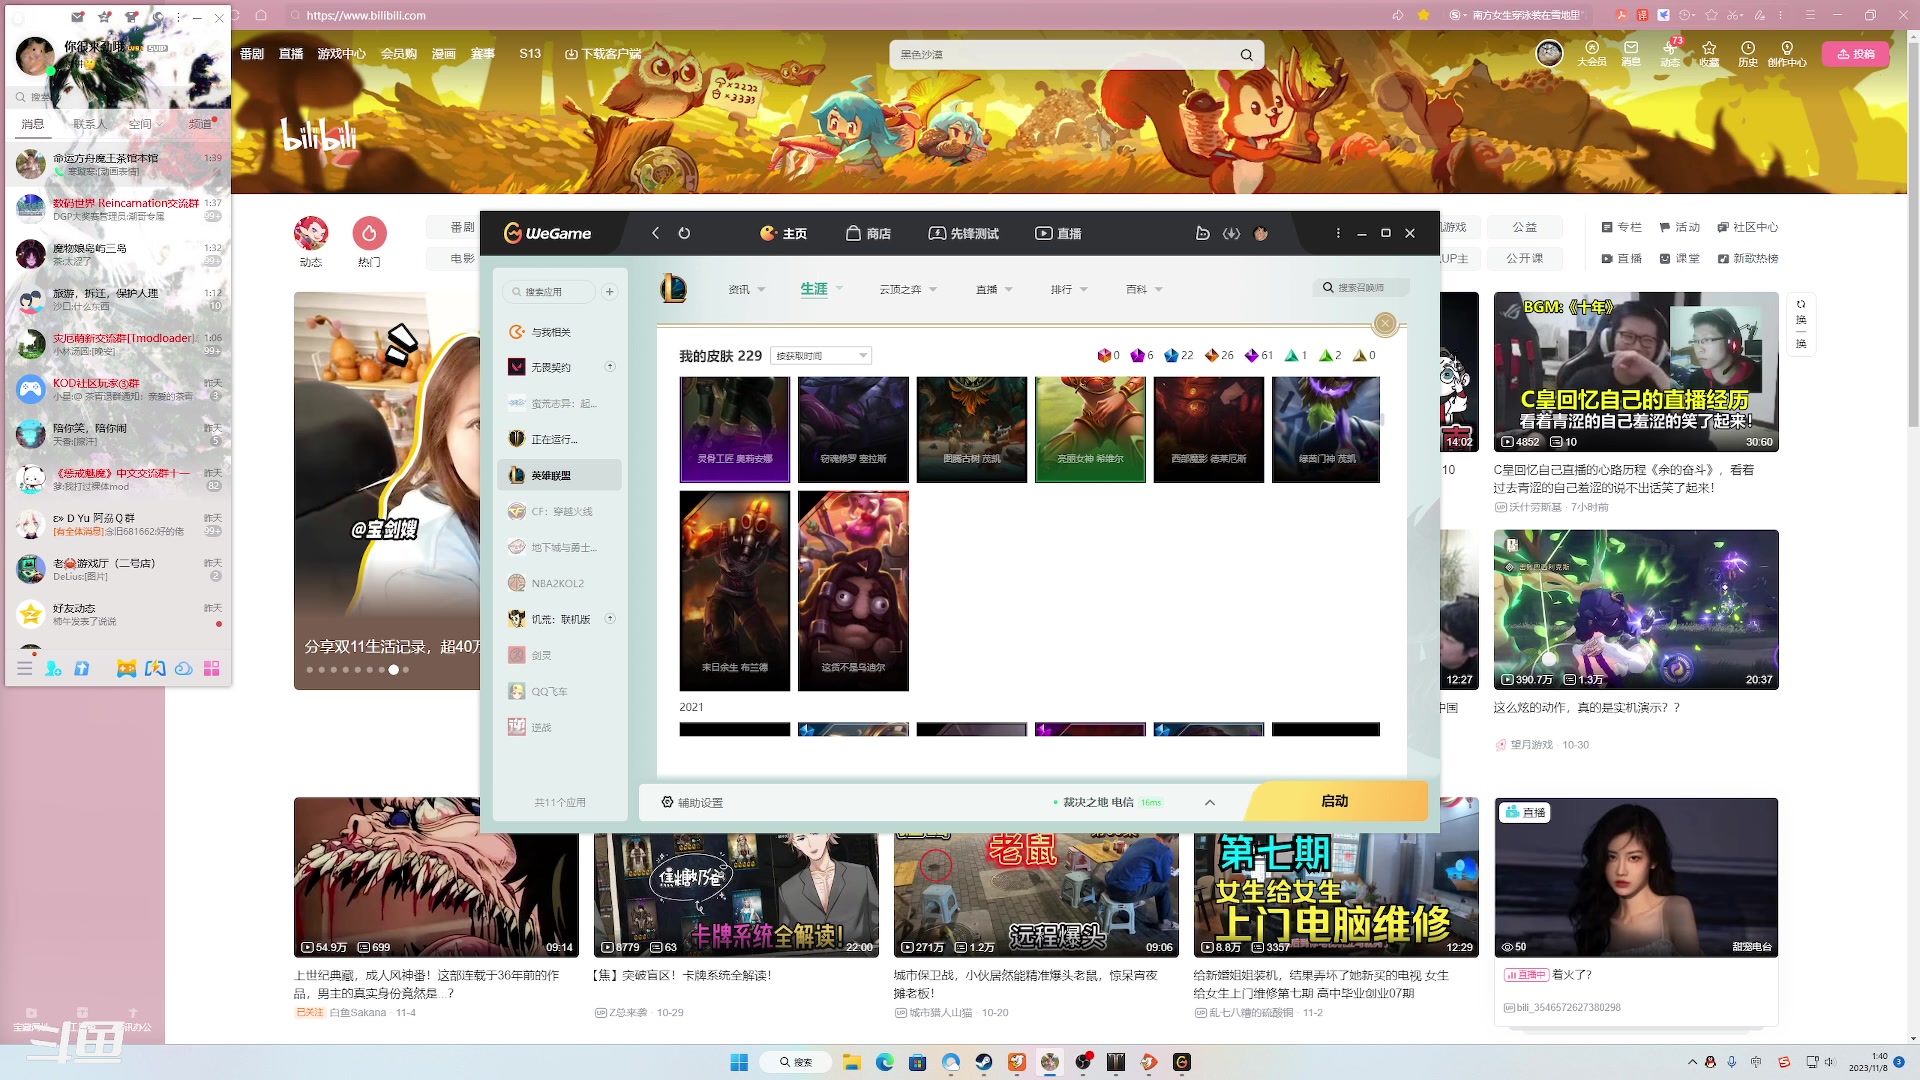The image size is (1920, 1080).
Task: Click QQ add friend icon
Action: click(x=53, y=668)
